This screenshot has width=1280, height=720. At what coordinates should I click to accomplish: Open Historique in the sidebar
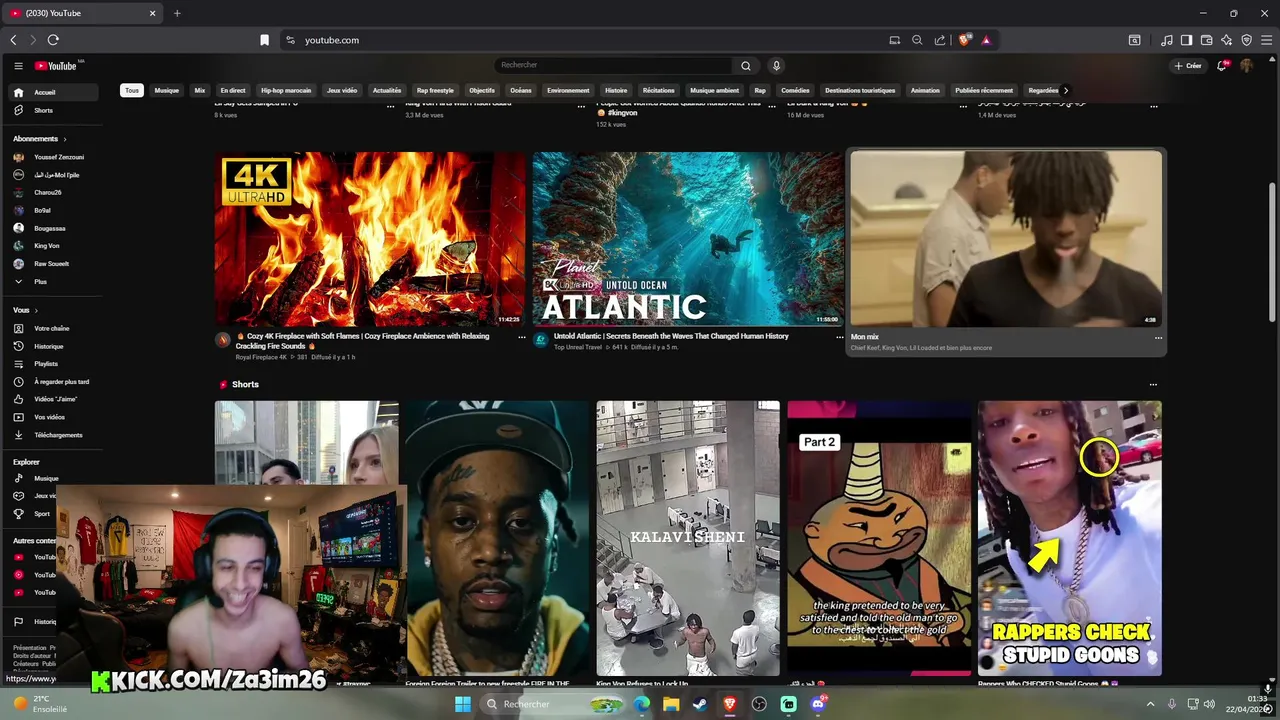click(x=50, y=346)
